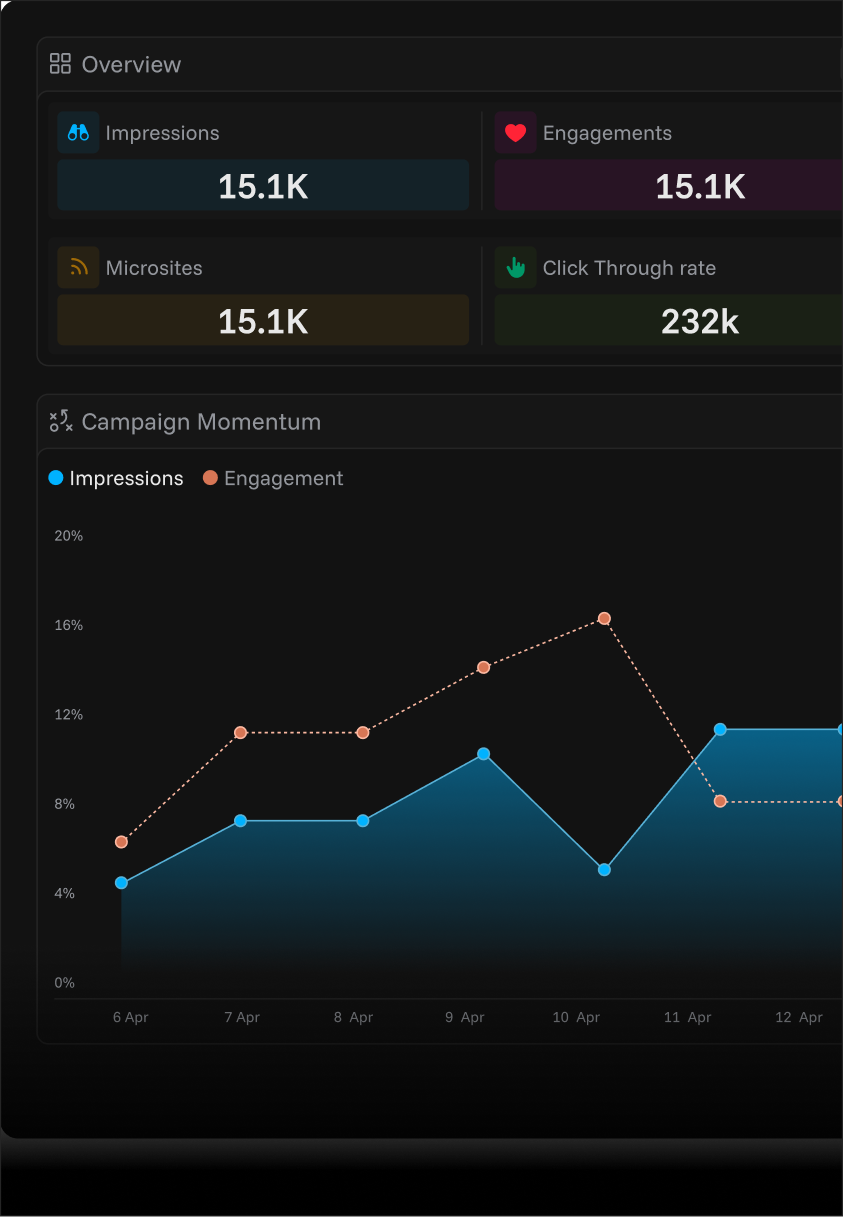Click the 8% y-axis label
The height and width of the screenshot is (1217, 843).
[65, 804]
